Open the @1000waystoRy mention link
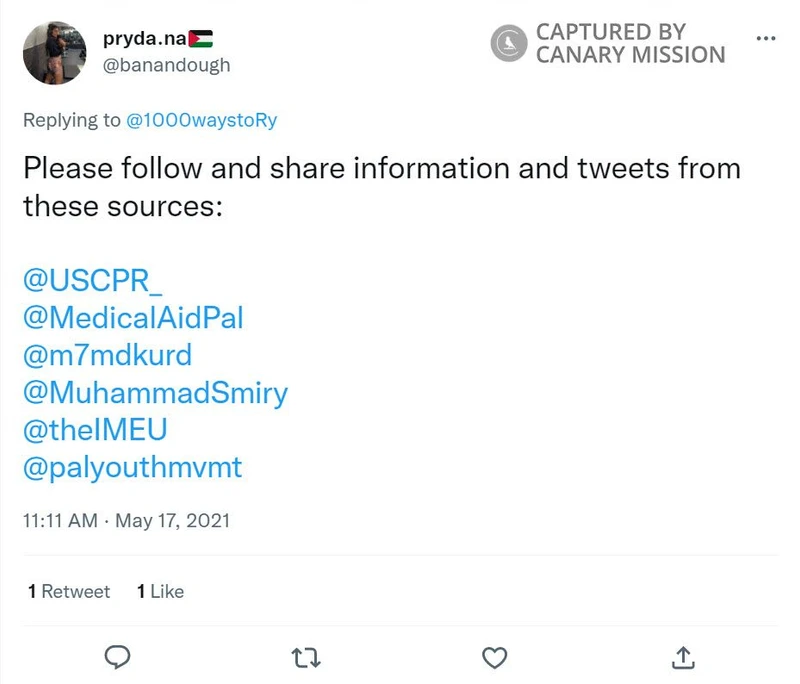The width and height of the screenshot is (800, 684). click(201, 121)
